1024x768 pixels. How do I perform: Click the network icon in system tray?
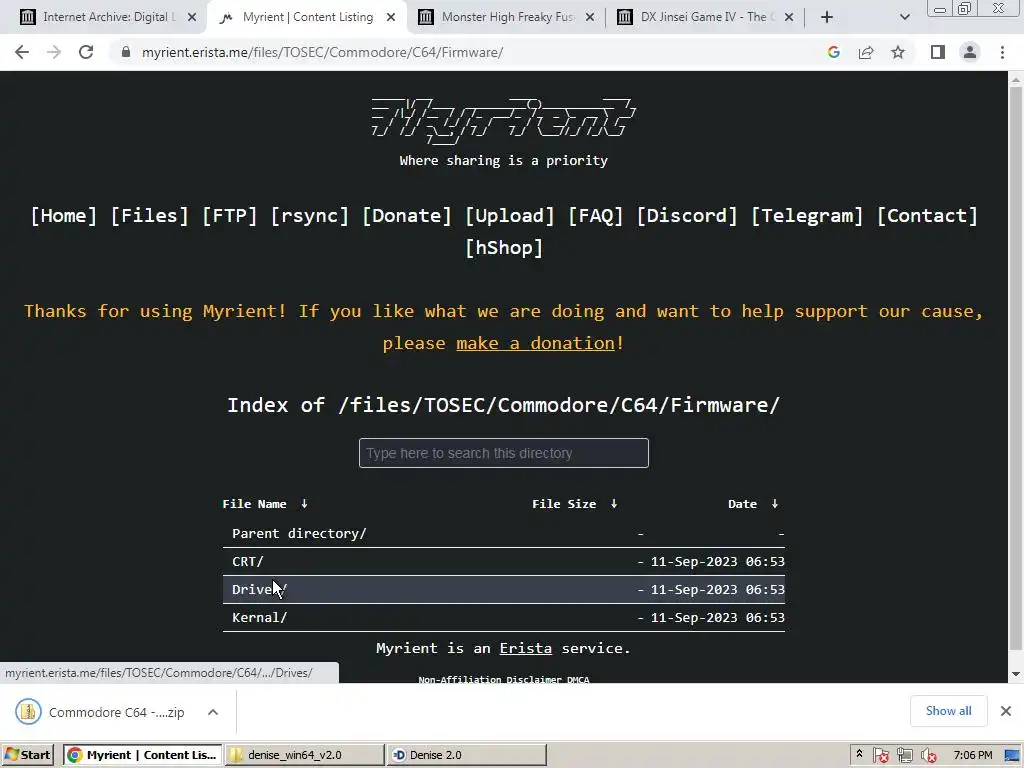pyautogui.click(x=904, y=756)
